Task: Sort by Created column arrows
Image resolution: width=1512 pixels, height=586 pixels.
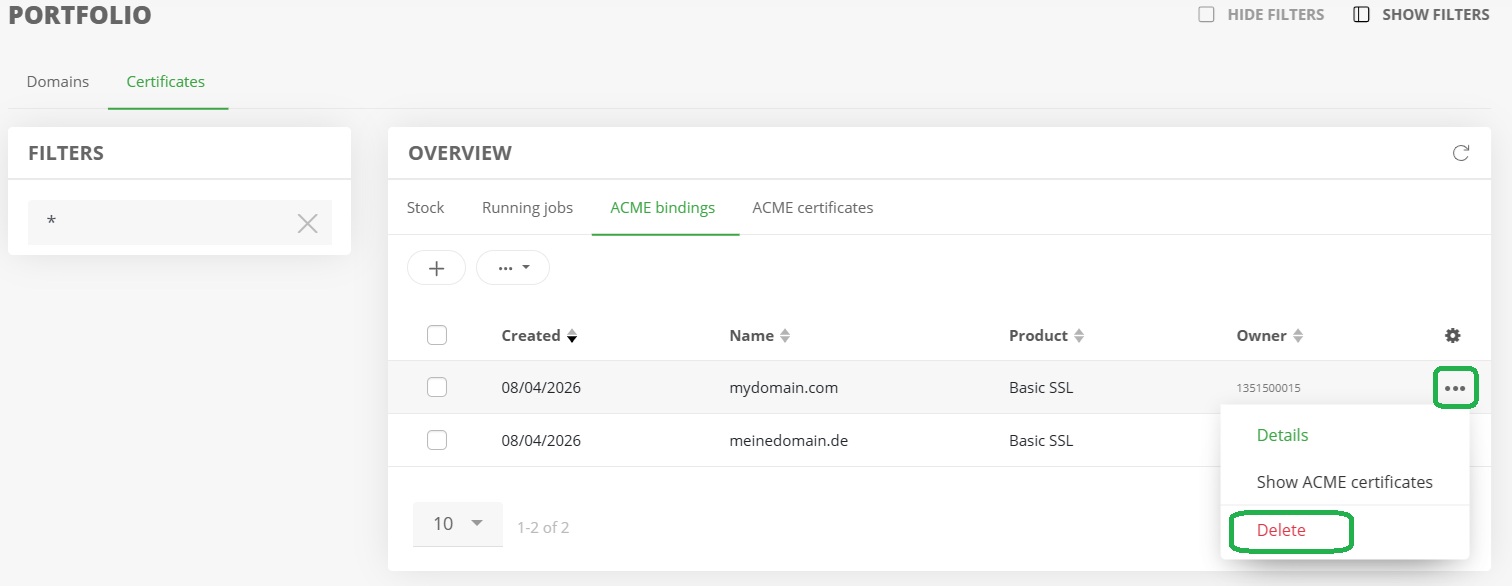Action: point(571,336)
